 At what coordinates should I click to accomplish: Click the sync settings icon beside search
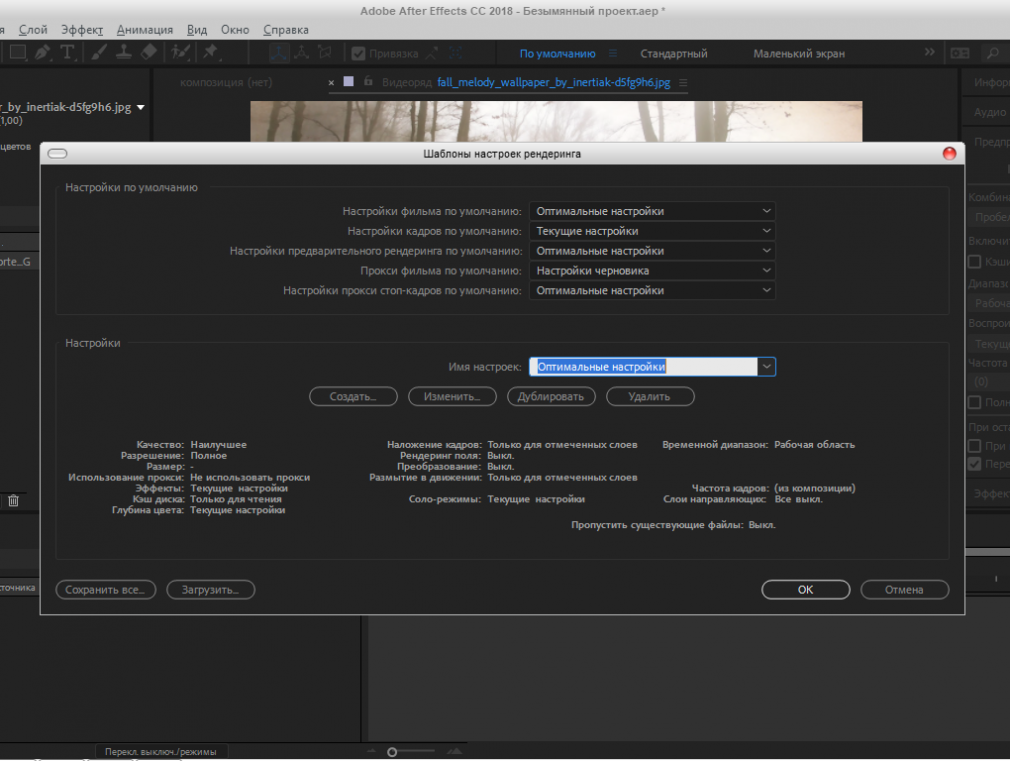tap(960, 53)
